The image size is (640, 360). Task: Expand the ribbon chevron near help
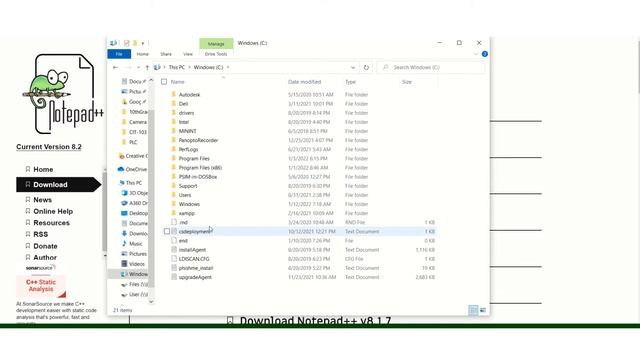[x=476, y=54]
